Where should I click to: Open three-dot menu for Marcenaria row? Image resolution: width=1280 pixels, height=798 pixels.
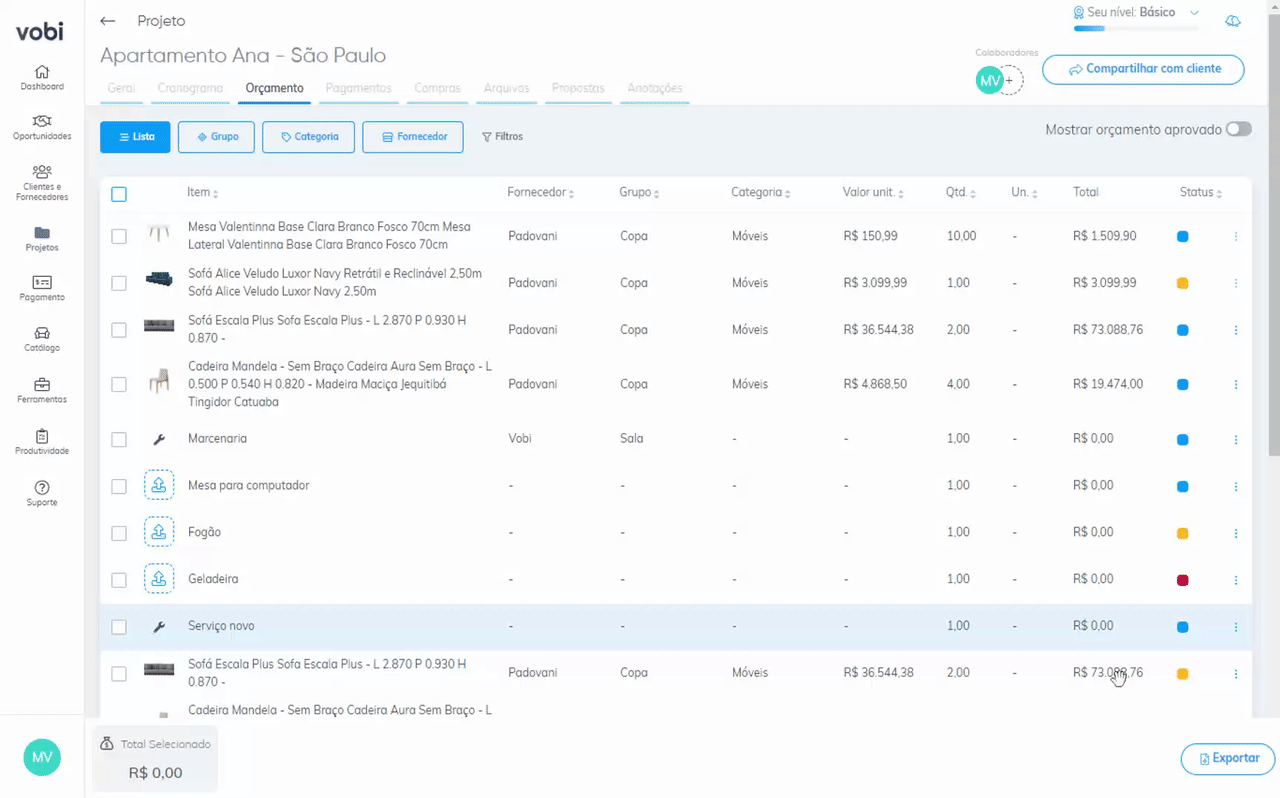click(x=1236, y=439)
